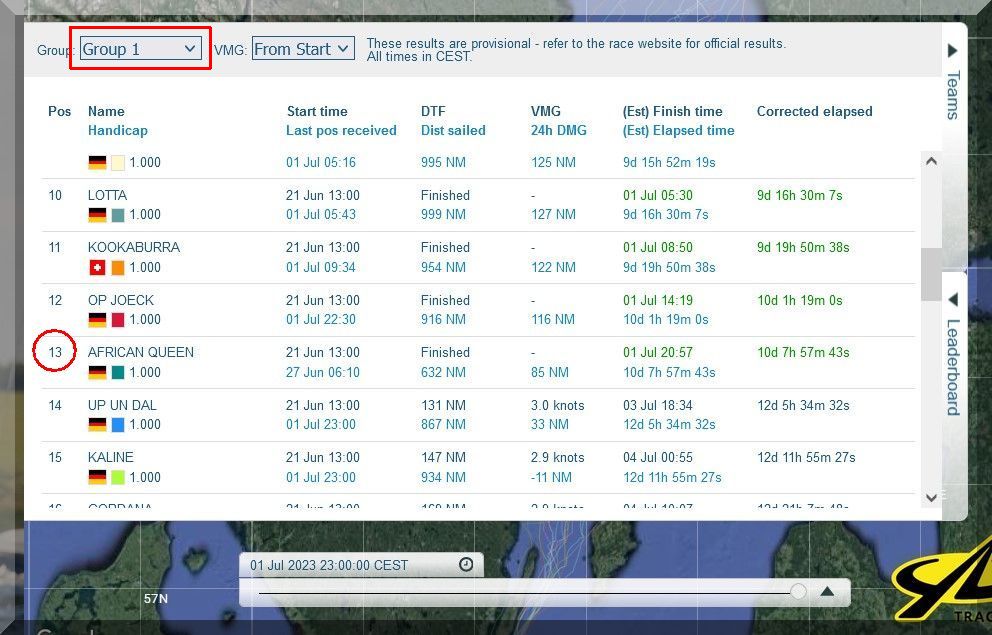The width and height of the screenshot is (992, 635).
Task: Click KOOKABURRA's orange color swatch
Action: [x=118, y=268]
